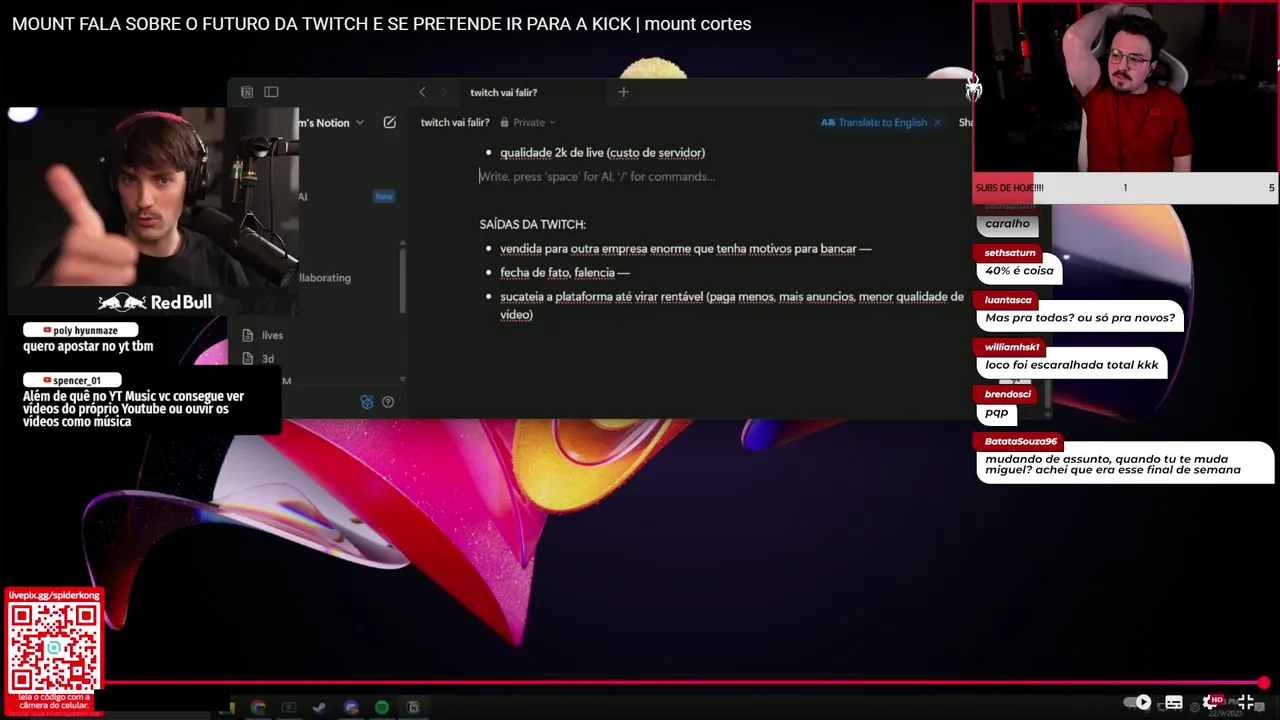Open the '3d' page in sidebar
This screenshot has width=1280, height=720.
[268, 359]
